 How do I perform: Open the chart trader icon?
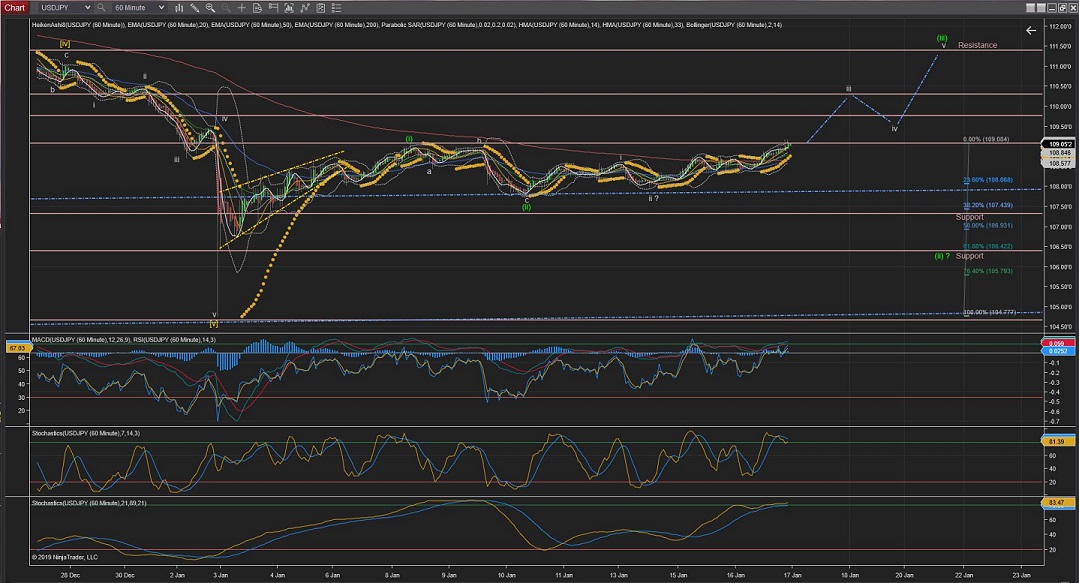tap(271, 7)
